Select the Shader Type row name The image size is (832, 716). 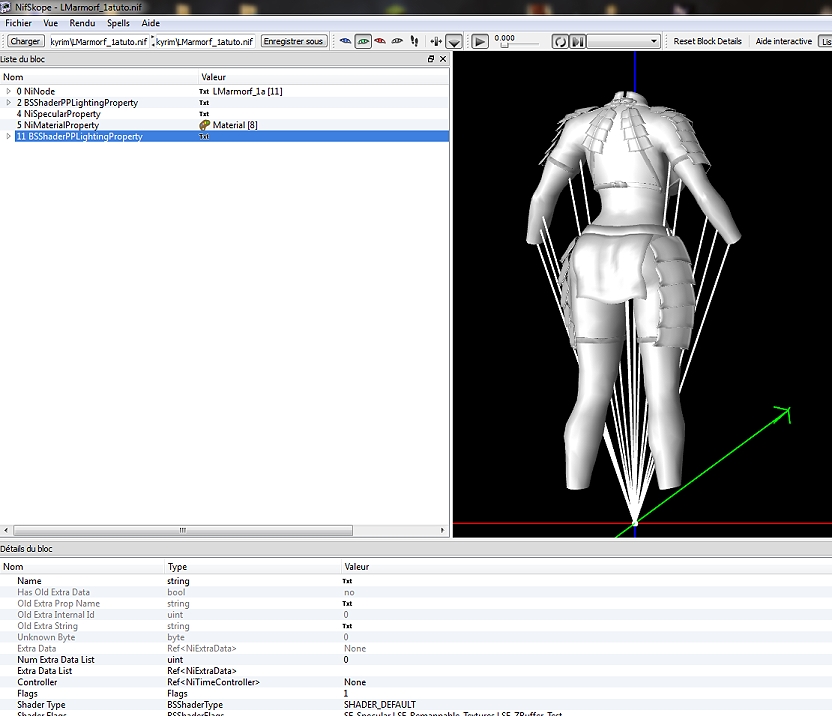point(41,705)
